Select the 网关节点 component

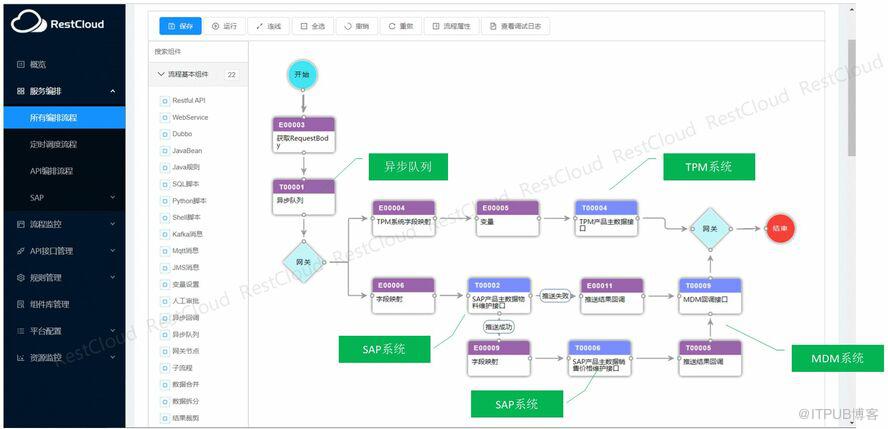point(181,351)
